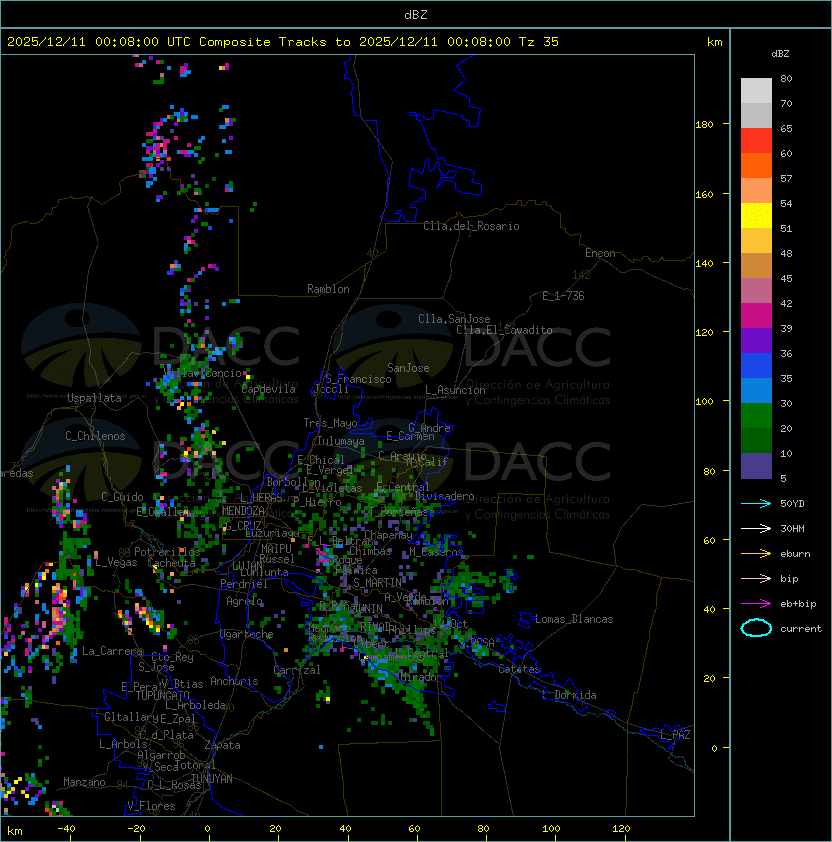Click the 'E_Chical' map label

[x=321, y=460]
